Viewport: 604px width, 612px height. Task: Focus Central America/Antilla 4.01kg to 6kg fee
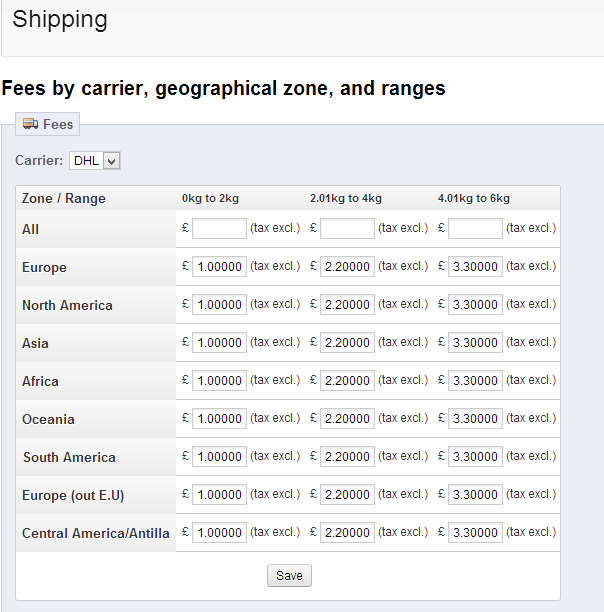click(475, 533)
